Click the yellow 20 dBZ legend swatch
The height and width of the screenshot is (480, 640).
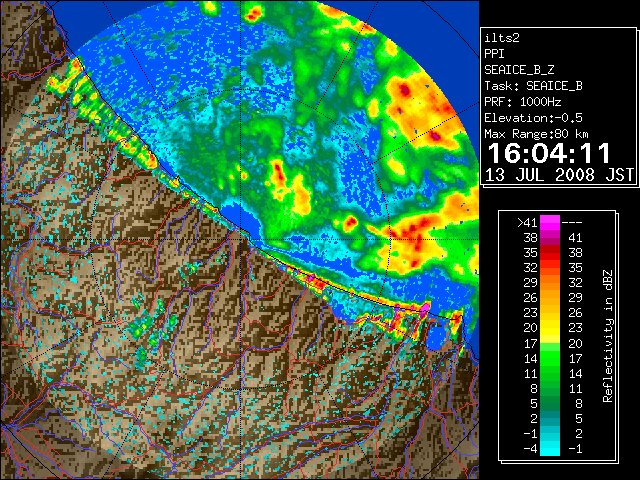pos(550,328)
